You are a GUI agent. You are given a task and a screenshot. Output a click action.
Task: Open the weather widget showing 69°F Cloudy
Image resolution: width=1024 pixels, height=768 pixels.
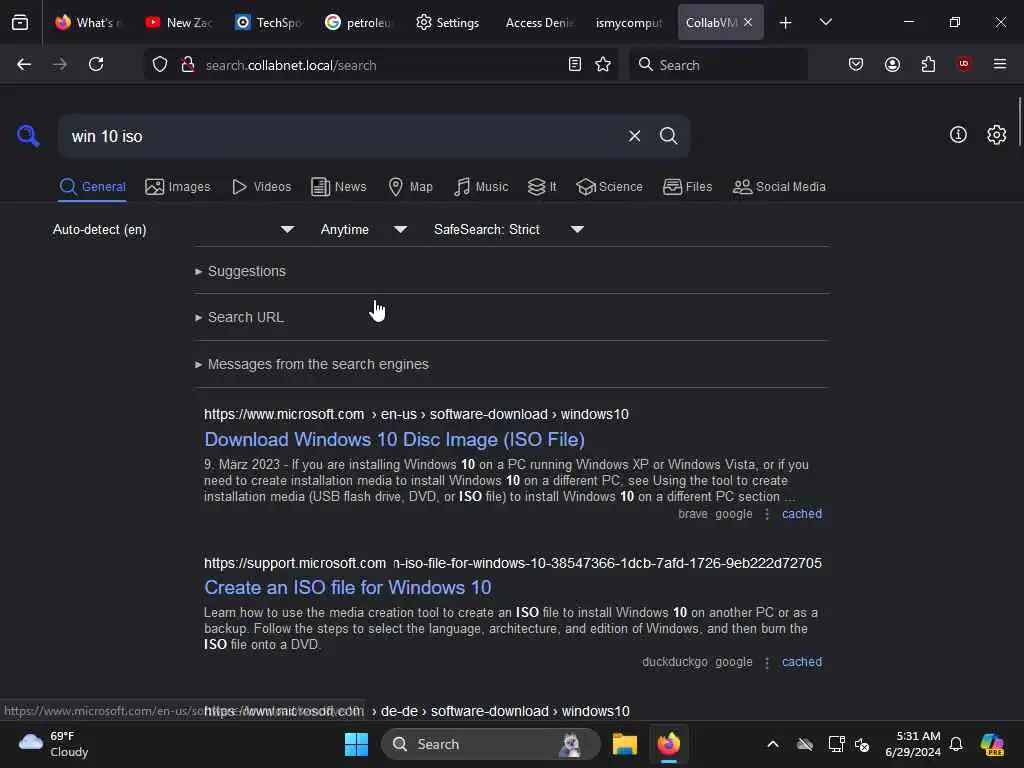coord(54,744)
